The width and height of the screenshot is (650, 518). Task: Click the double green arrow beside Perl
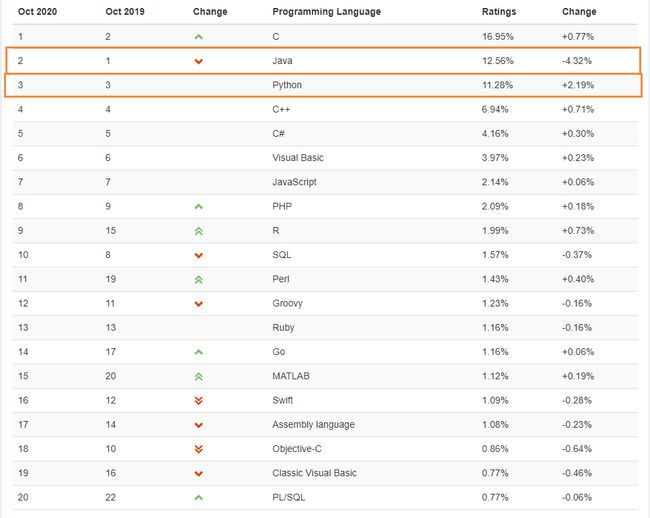tap(199, 280)
